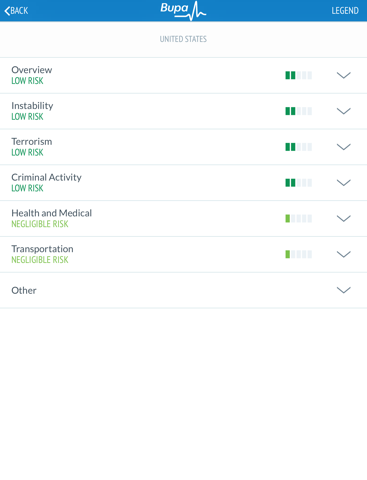Expand the Other section chevron
This screenshot has height=480, width=367.
tap(343, 290)
